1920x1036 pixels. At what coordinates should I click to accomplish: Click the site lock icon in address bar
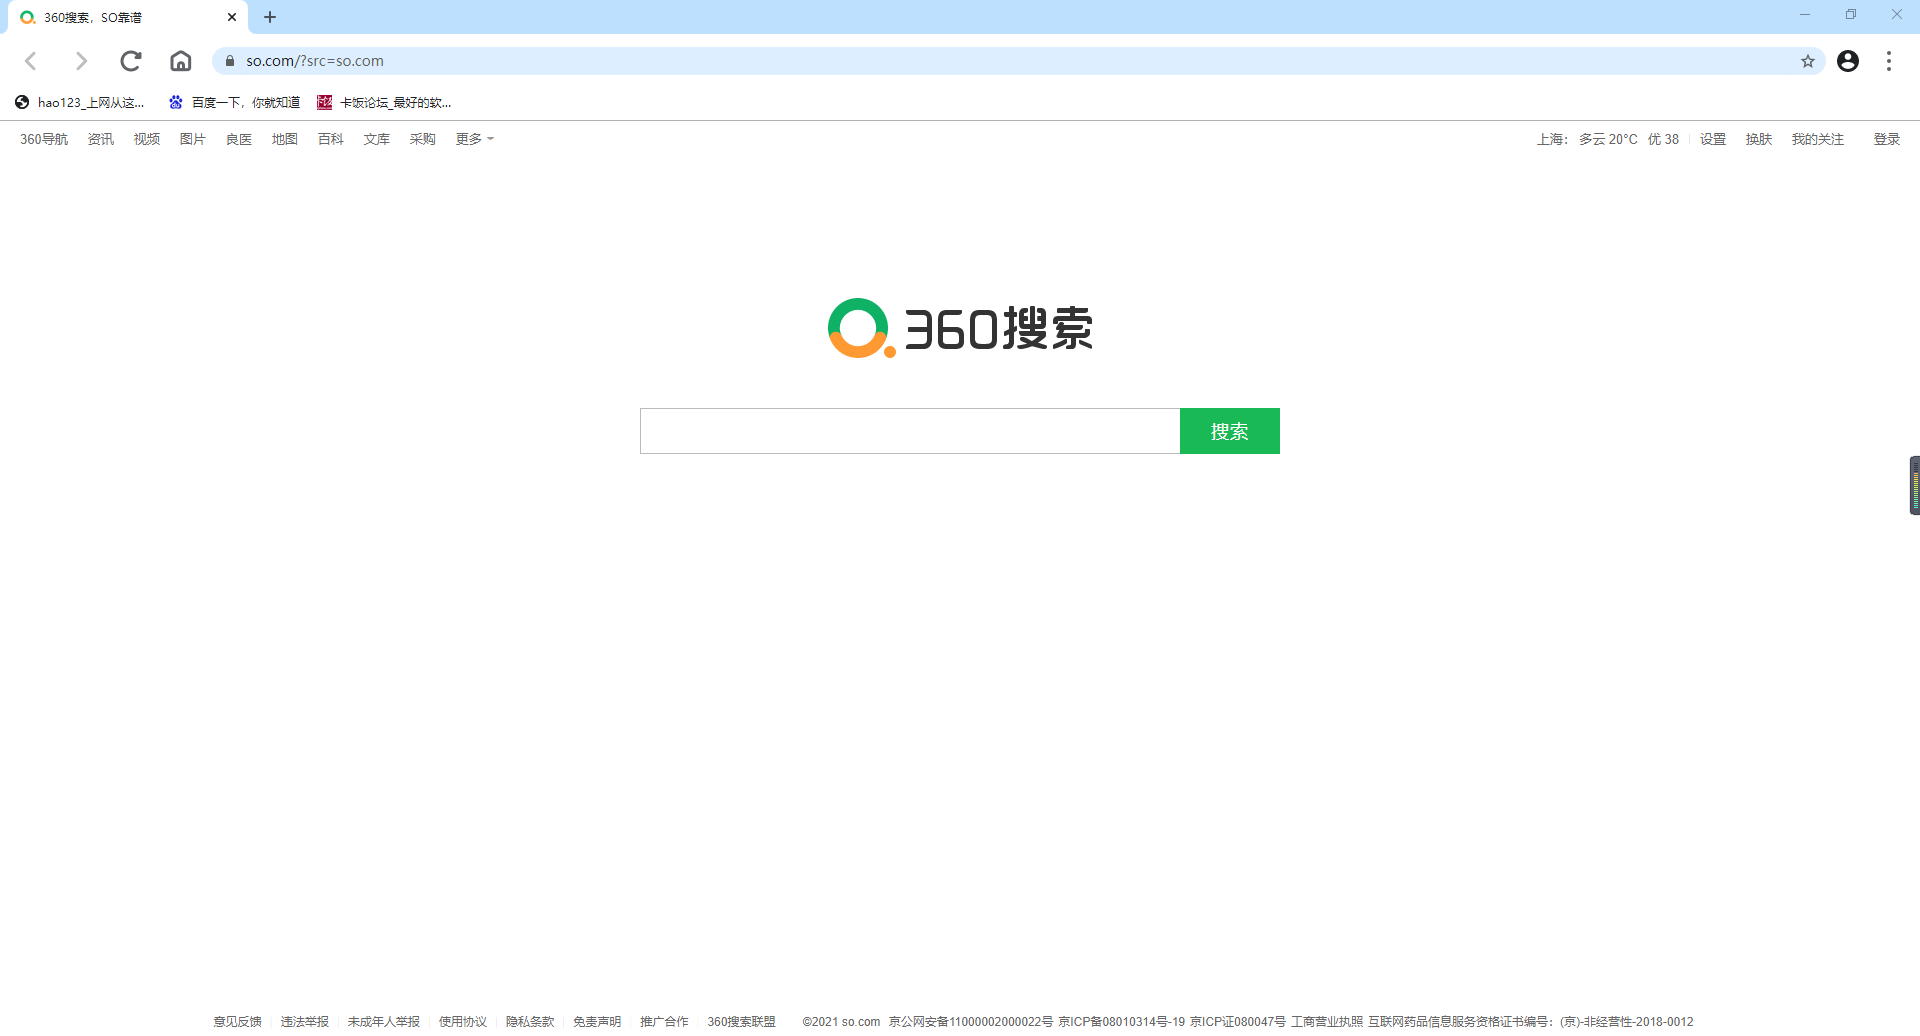(230, 61)
